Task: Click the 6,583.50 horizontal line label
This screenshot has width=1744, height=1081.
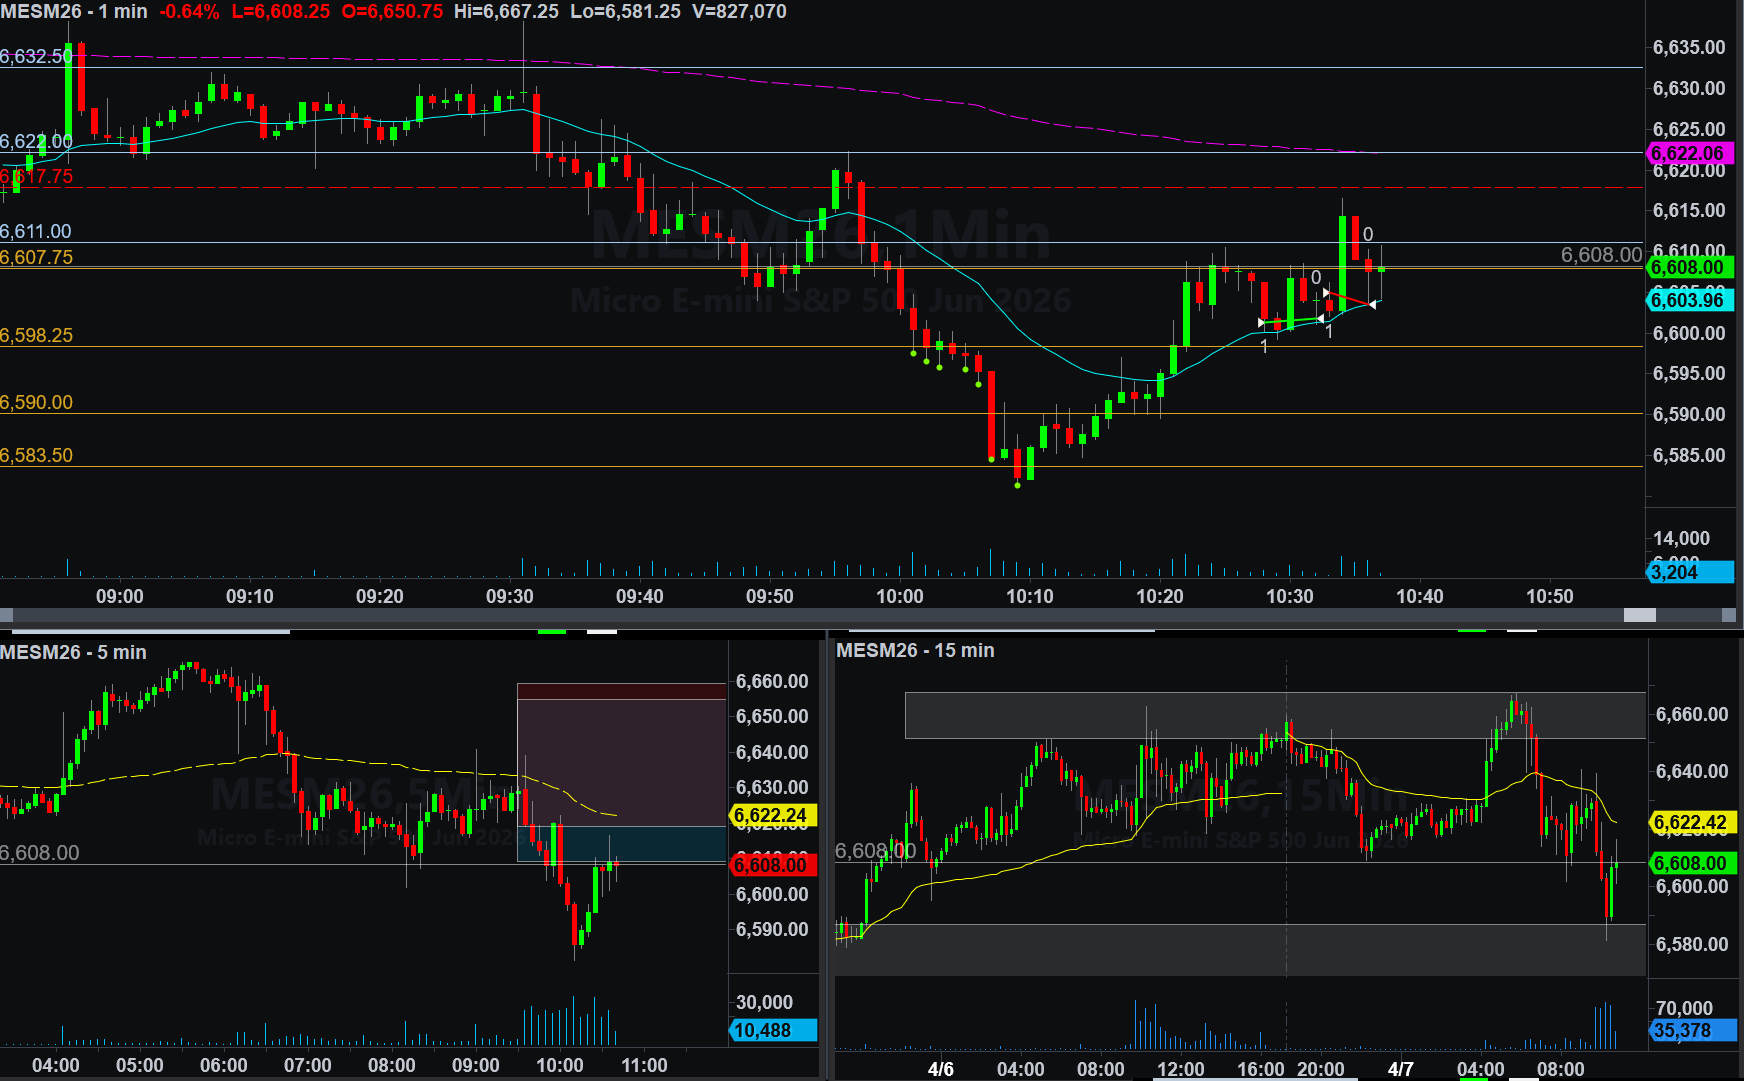Action: click(x=37, y=455)
